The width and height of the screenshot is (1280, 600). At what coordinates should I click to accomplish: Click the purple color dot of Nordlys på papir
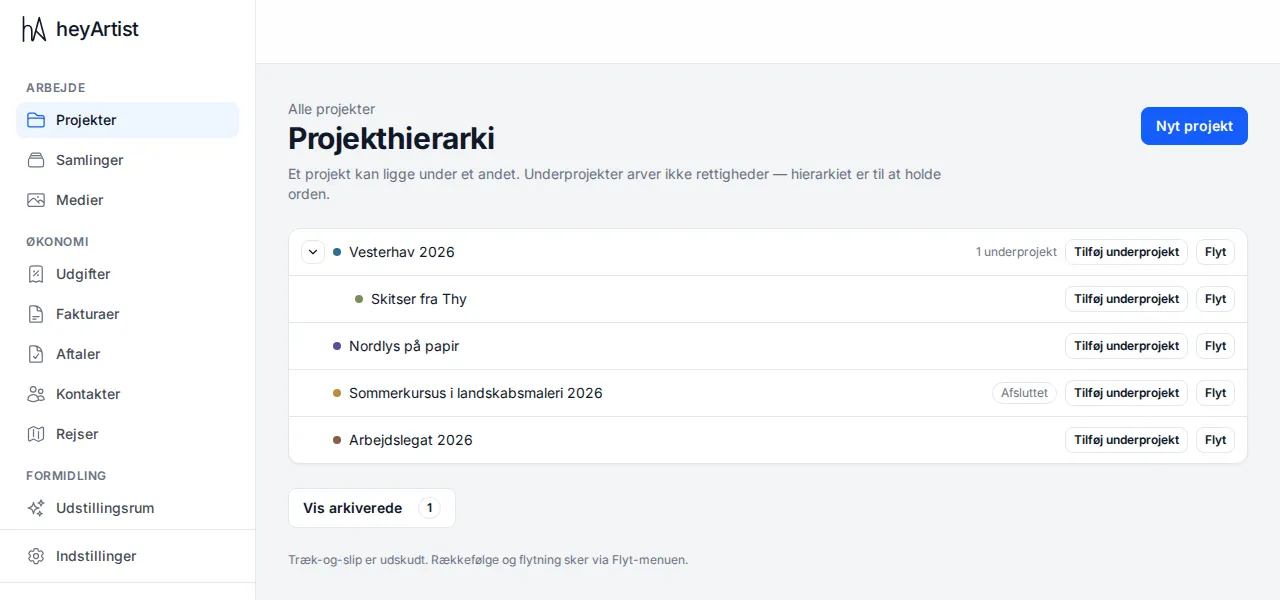tap(337, 346)
